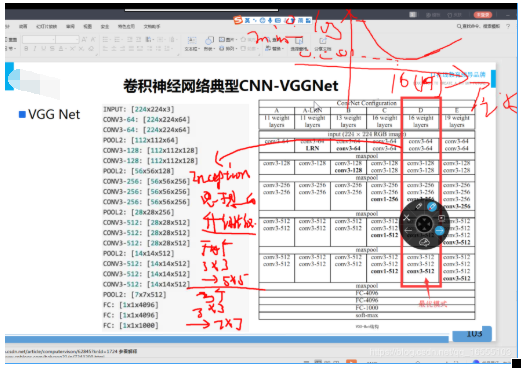
Task: Insert a text box from the ribbon
Action: [x=192, y=44]
